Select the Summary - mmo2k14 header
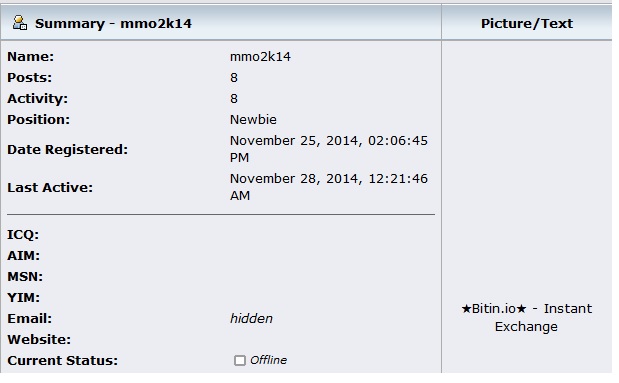The image size is (619, 383). pyautogui.click(x=113, y=23)
